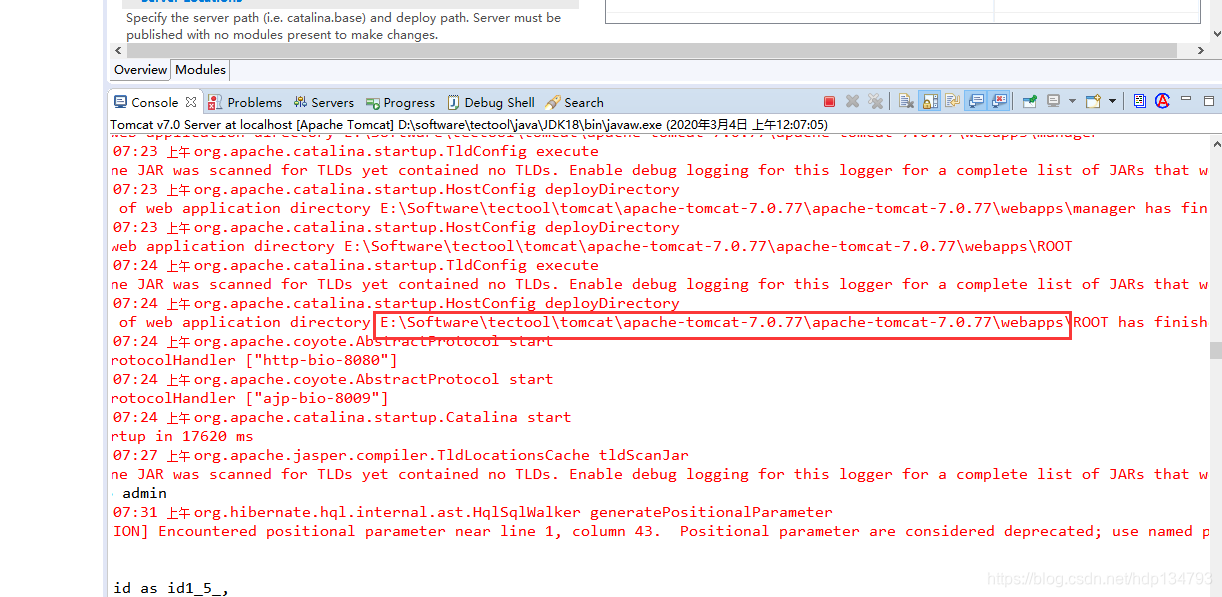Click the Remove Launch icon
Viewport: 1222px width, 597px height.
[x=852, y=101]
